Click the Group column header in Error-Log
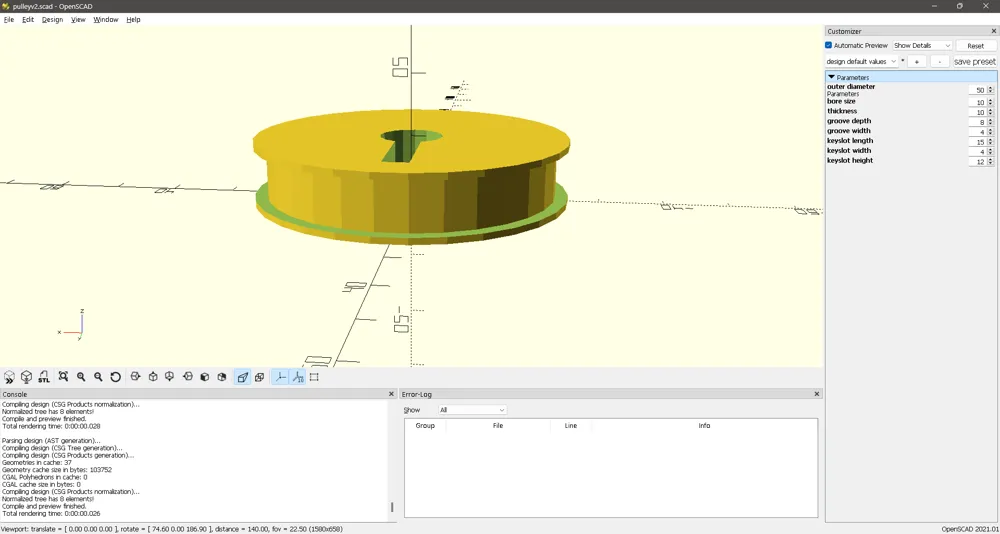 pos(425,426)
